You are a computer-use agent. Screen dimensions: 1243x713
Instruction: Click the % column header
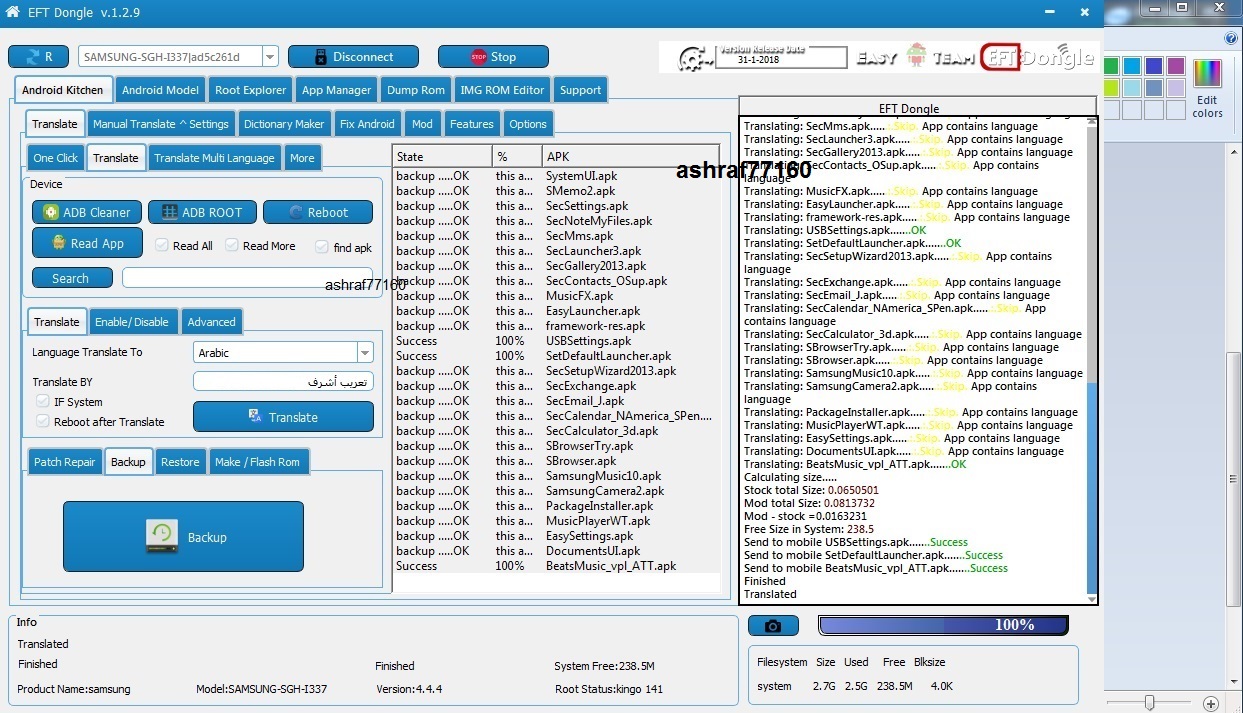click(517, 156)
